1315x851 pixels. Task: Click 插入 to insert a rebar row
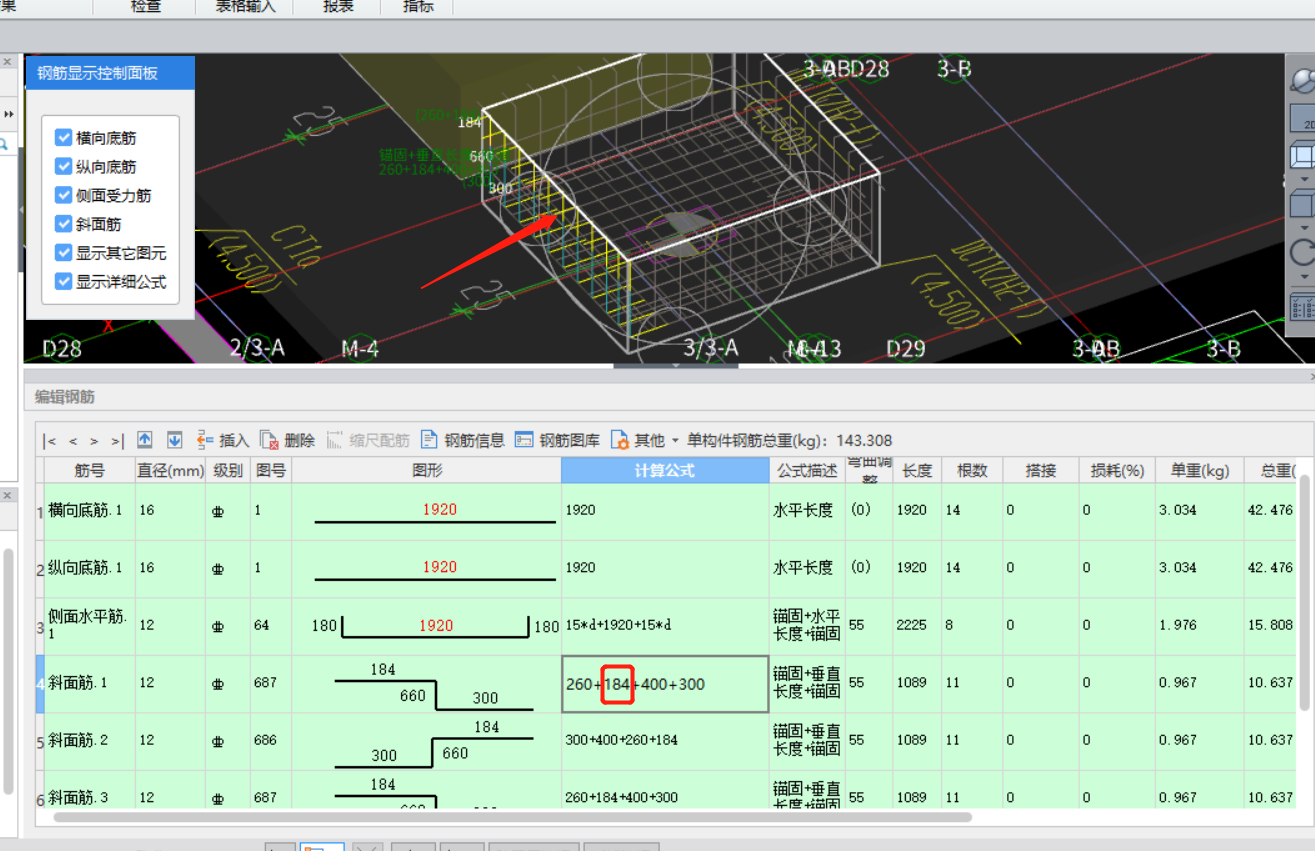[x=223, y=440]
